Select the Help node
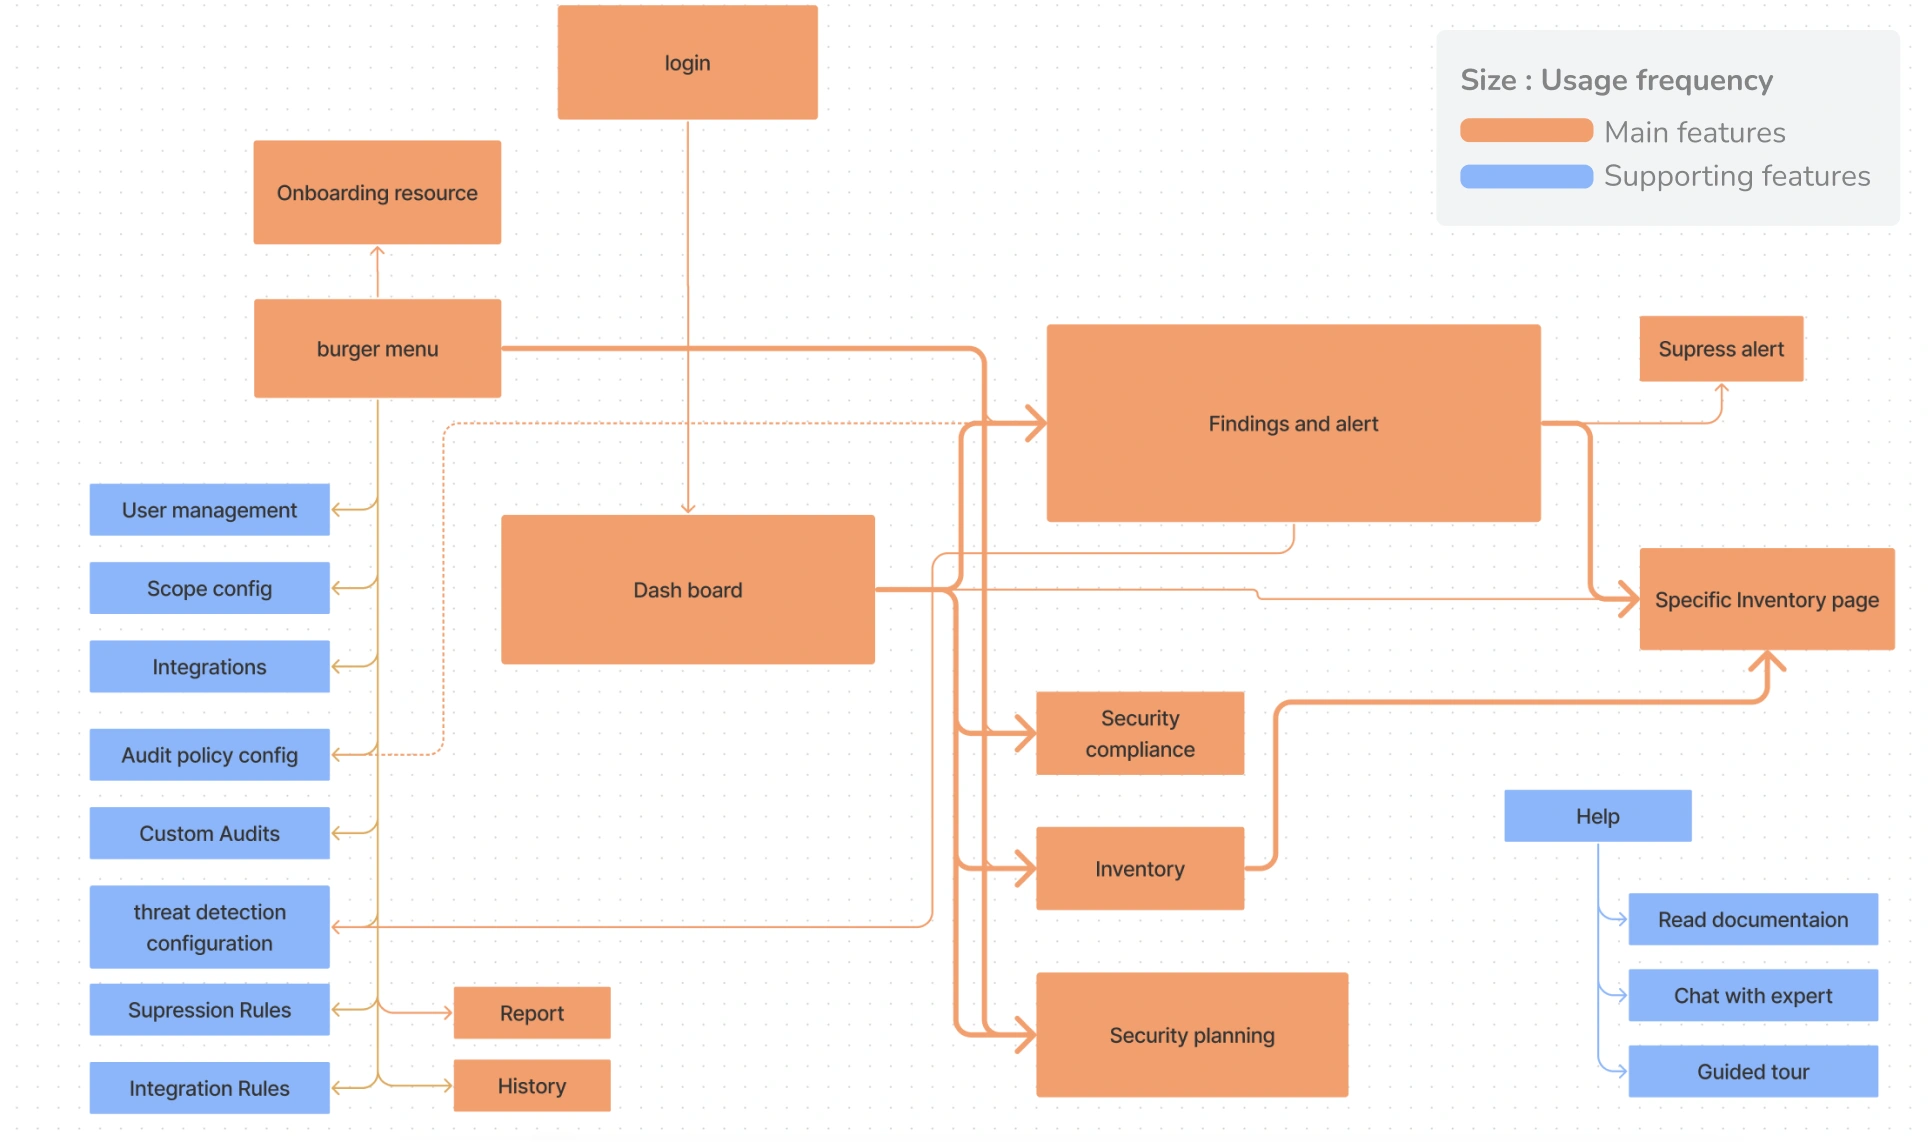 (x=1597, y=815)
